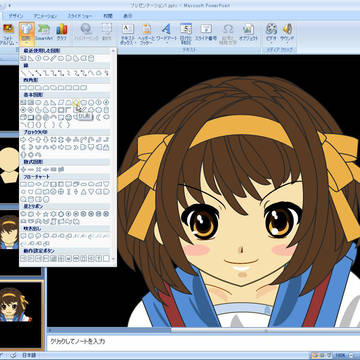Select the Octagon in Basic Shapes
The image size is (360, 360).
point(106,103)
